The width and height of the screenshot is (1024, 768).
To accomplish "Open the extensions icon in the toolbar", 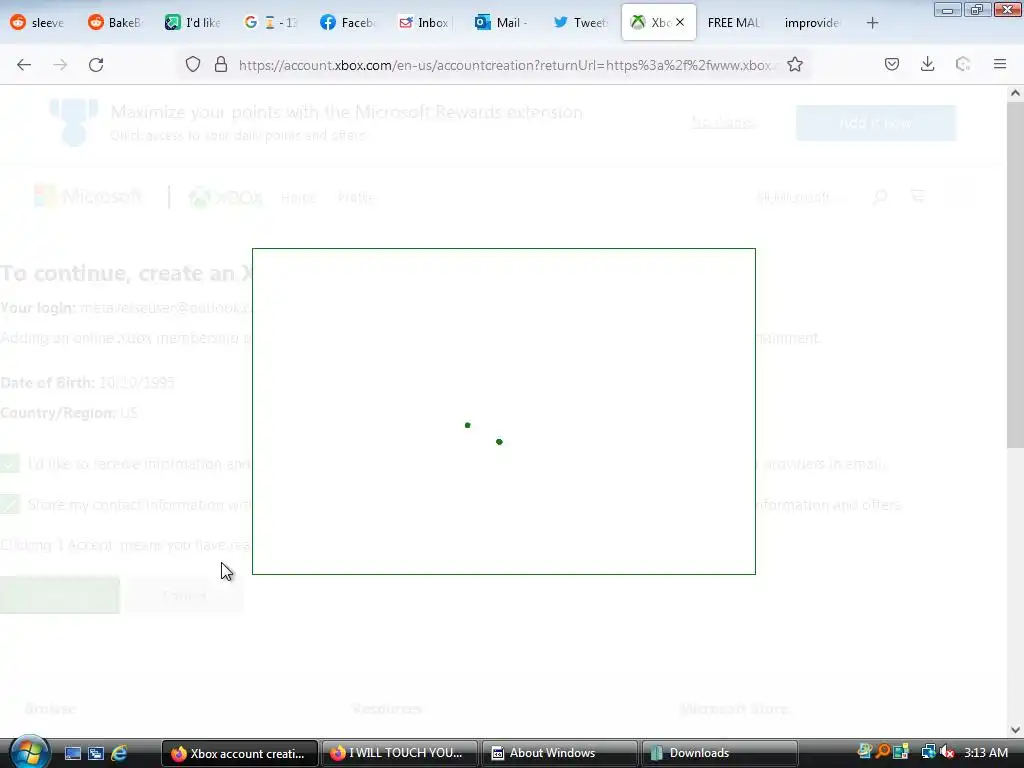I will (x=963, y=64).
